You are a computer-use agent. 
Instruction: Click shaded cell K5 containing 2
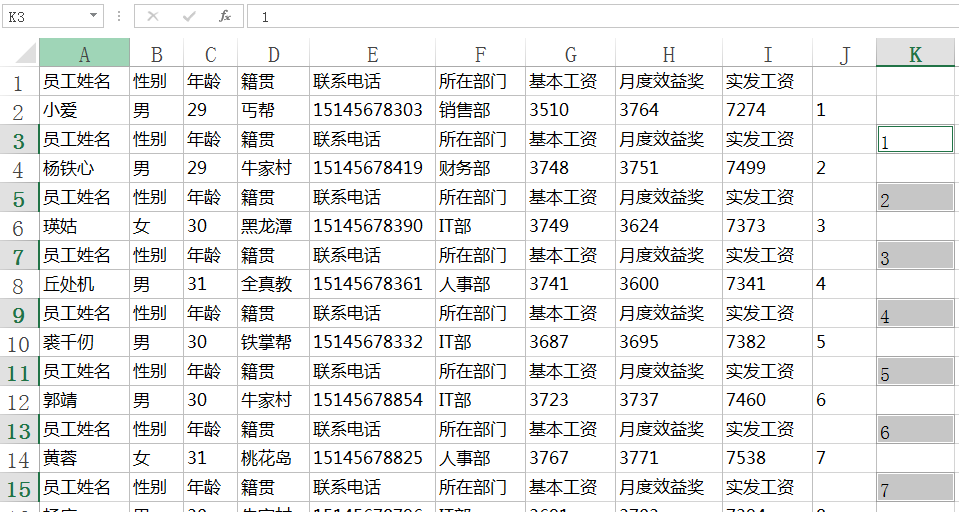(915, 198)
